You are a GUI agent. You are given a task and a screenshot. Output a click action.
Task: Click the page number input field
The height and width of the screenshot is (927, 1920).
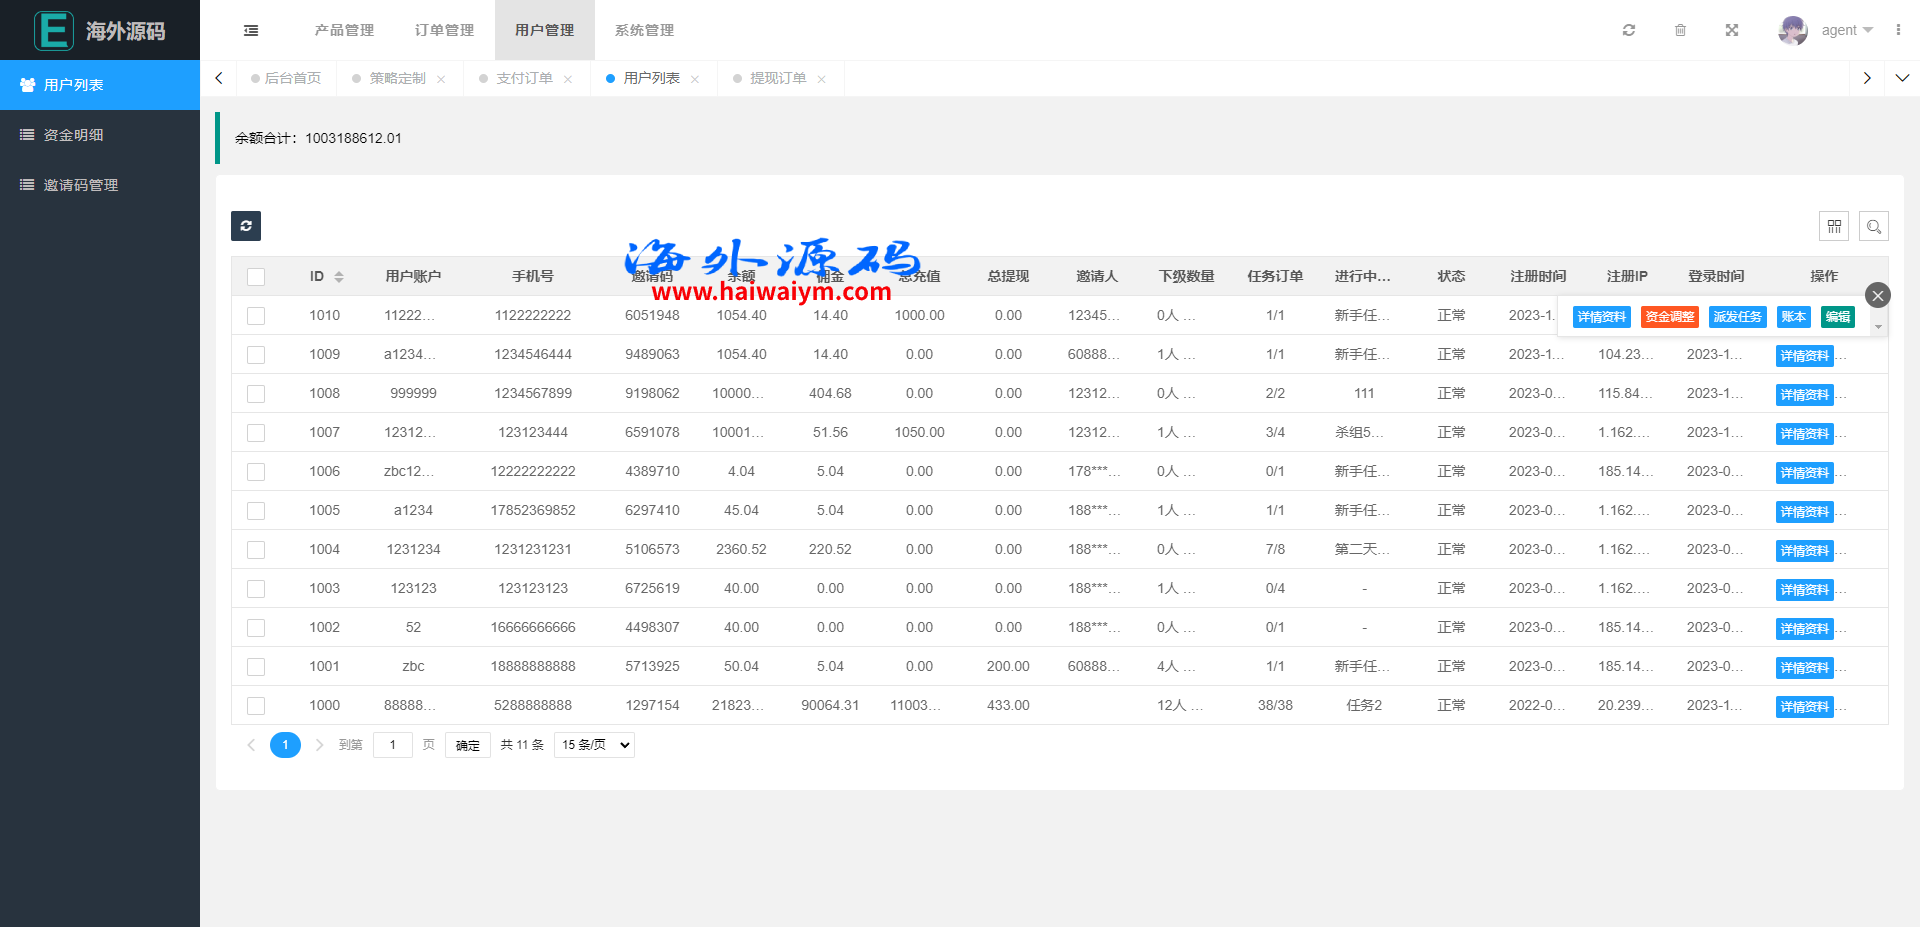393,745
